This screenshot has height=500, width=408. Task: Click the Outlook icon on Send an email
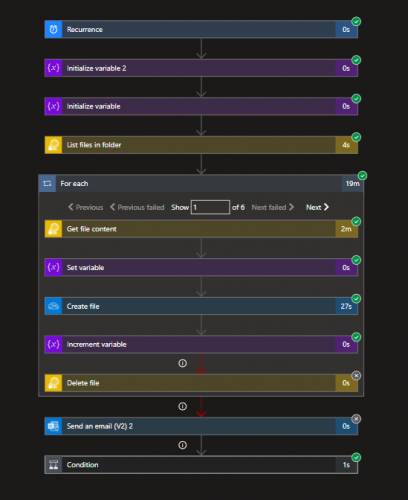[53, 426]
